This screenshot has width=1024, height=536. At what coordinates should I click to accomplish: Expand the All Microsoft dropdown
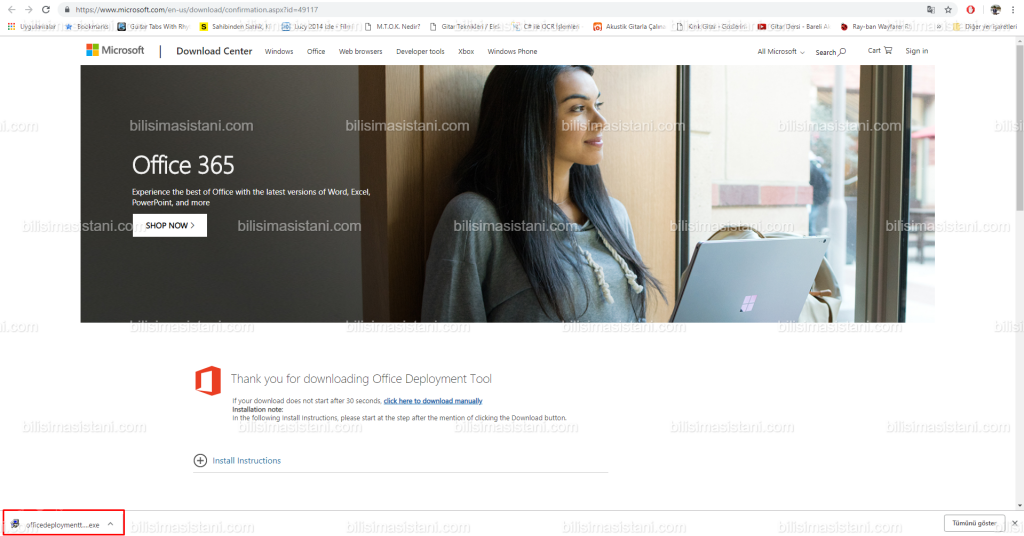point(780,52)
